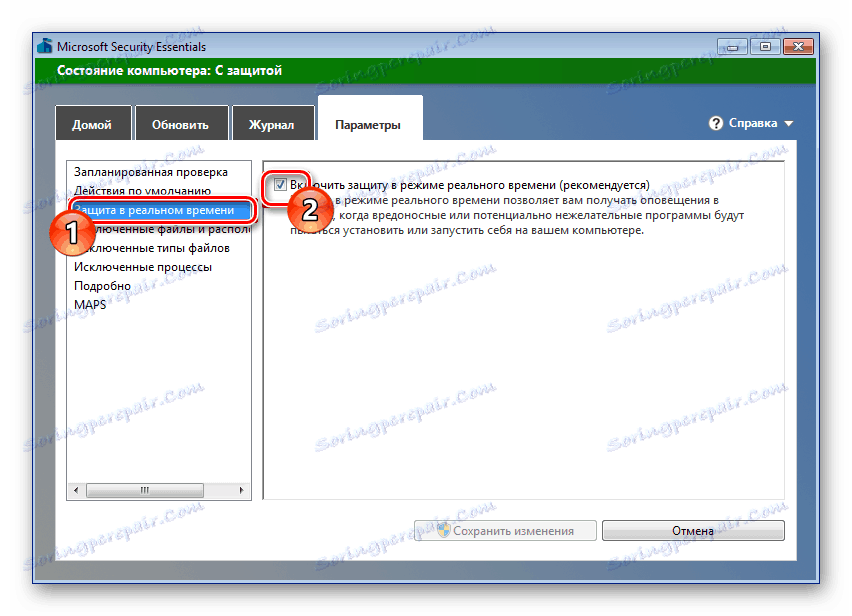This screenshot has height=616, width=852.
Task: Click the Справка help question icon
Action: (716, 123)
